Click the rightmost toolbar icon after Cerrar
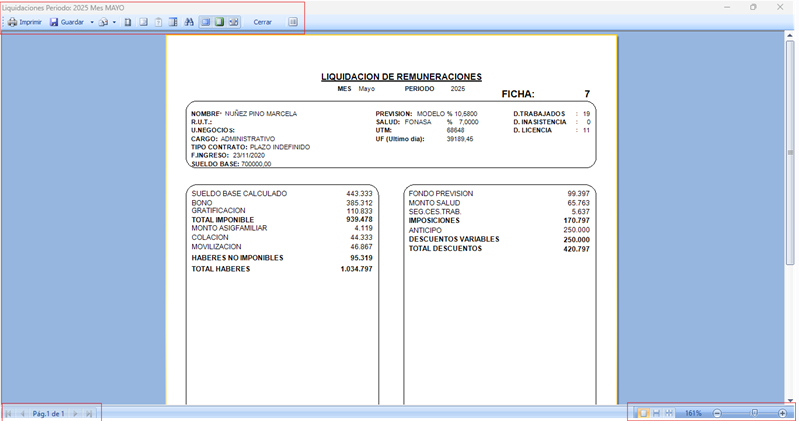The image size is (799, 421). pyautogui.click(x=293, y=22)
